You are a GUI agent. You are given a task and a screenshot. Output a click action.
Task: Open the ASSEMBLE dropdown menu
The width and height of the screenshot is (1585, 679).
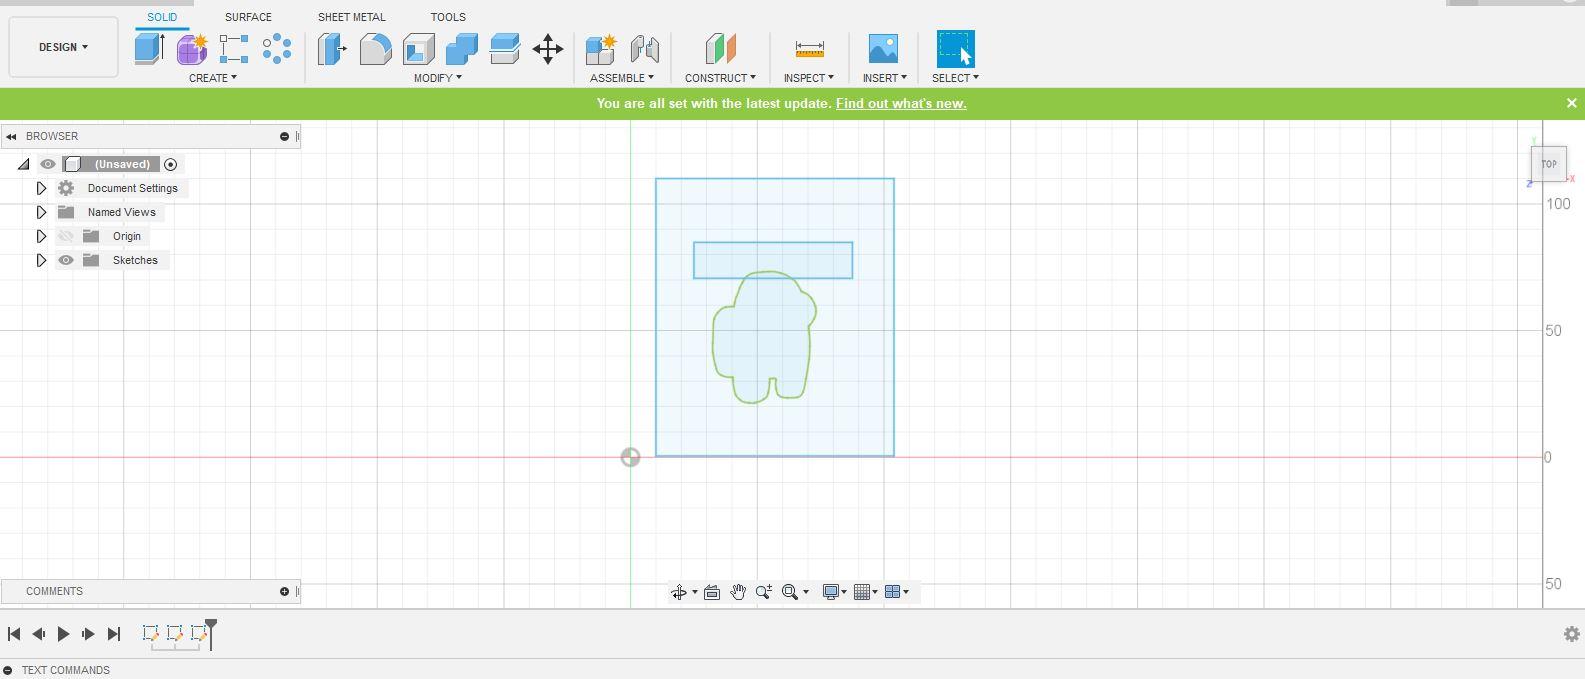pos(622,78)
